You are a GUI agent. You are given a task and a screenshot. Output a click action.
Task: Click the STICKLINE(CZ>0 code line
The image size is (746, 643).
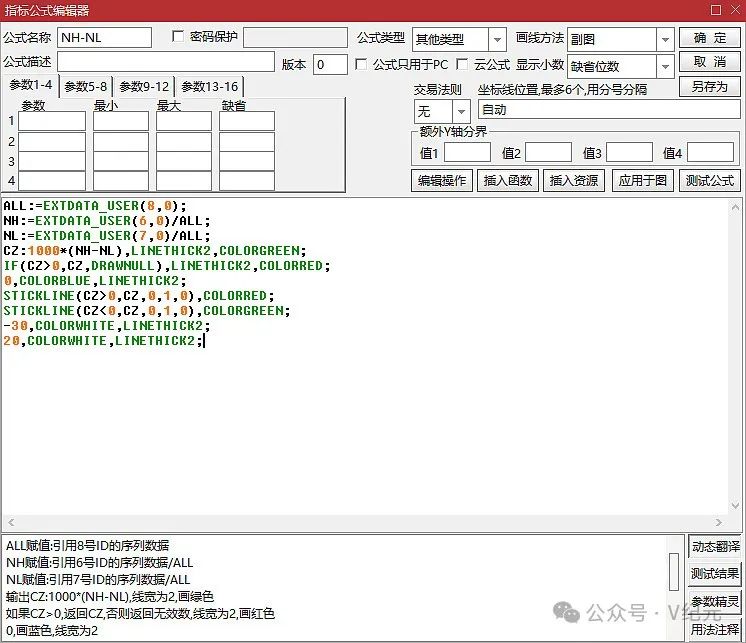click(x=138, y=296)
